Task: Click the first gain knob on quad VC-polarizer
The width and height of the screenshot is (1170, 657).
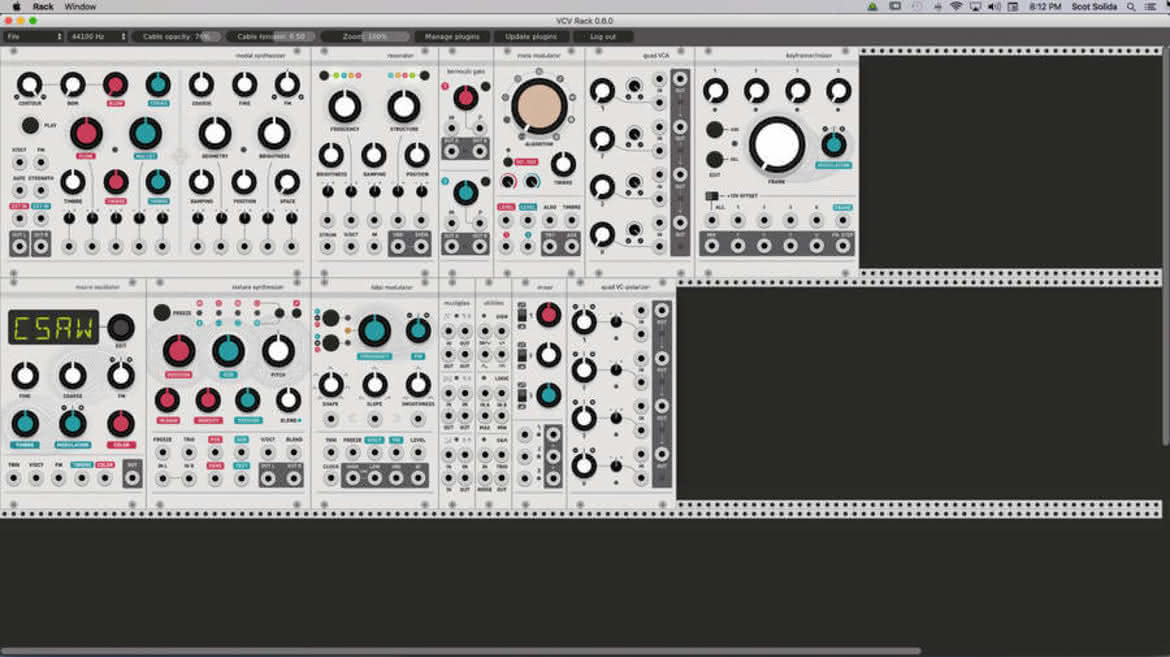Action: 584,323
